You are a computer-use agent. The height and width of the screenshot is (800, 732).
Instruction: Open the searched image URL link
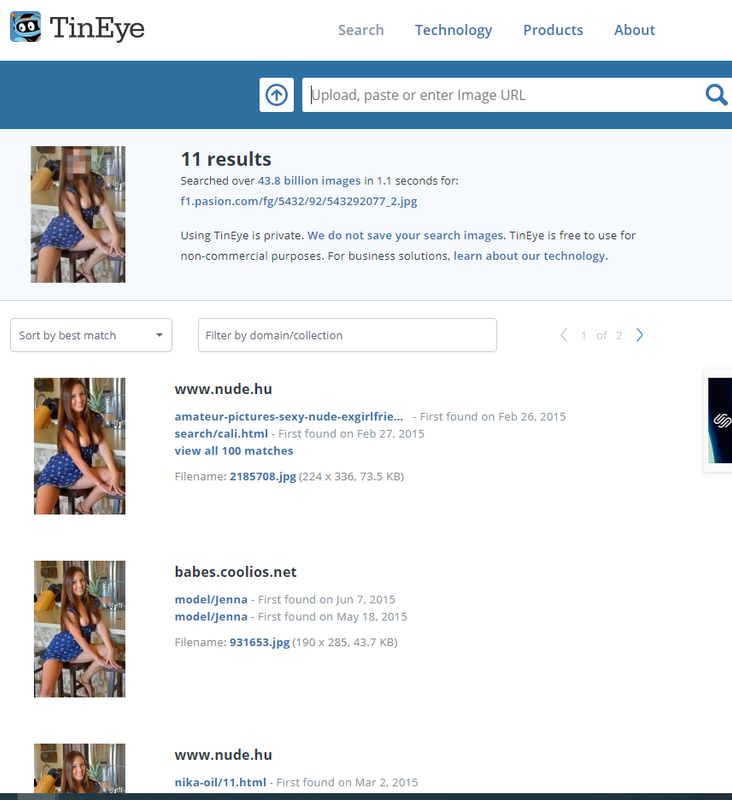tap(299, 201)
